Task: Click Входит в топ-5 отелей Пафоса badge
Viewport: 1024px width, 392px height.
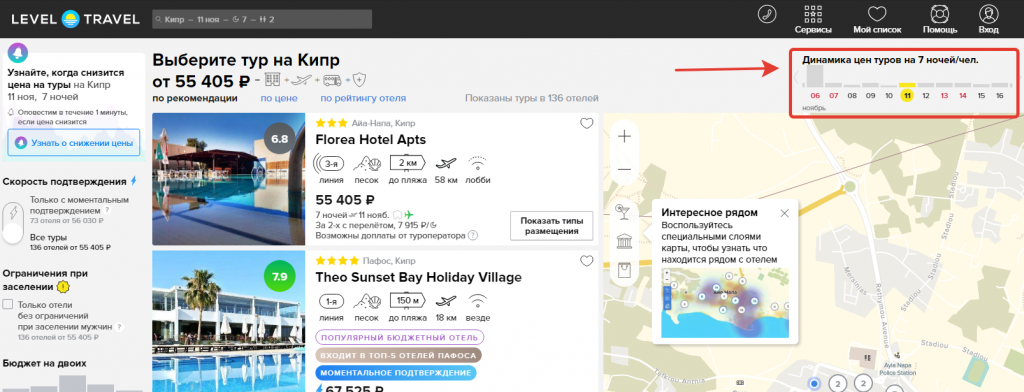Action: tap(398, 355)
